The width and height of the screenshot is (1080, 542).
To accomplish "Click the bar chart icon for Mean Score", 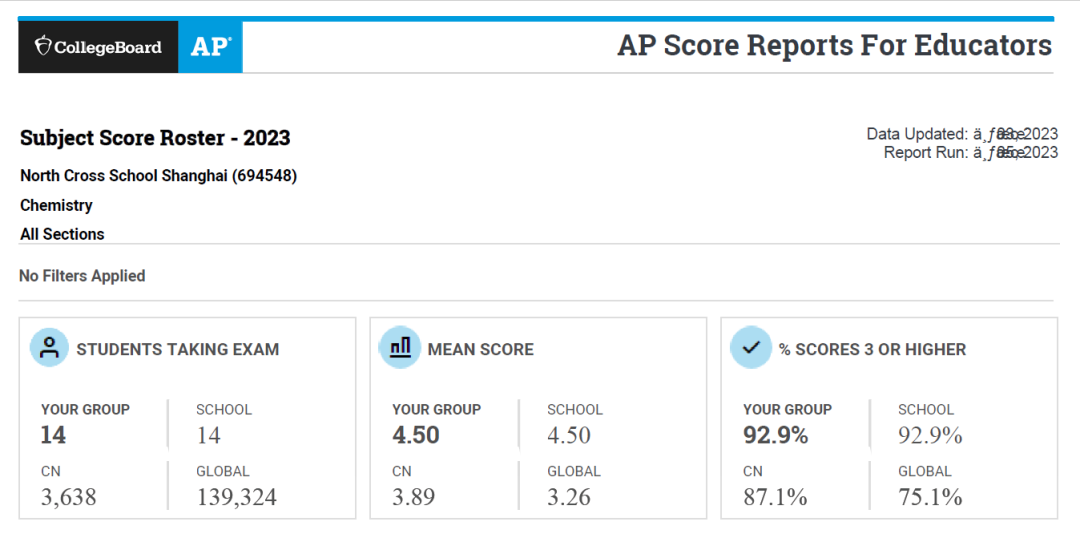I will click(400, 348).
